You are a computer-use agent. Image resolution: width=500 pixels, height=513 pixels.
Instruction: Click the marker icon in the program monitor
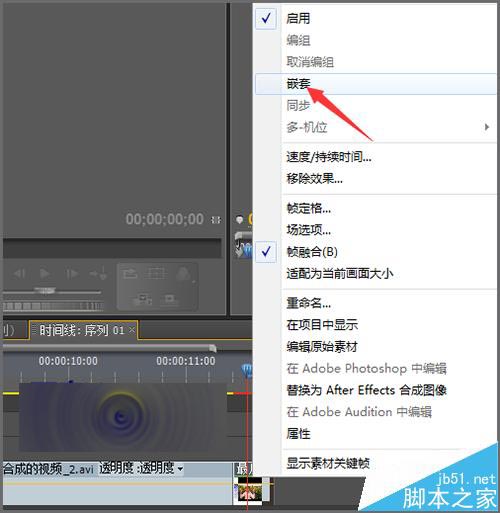point(239,220)
